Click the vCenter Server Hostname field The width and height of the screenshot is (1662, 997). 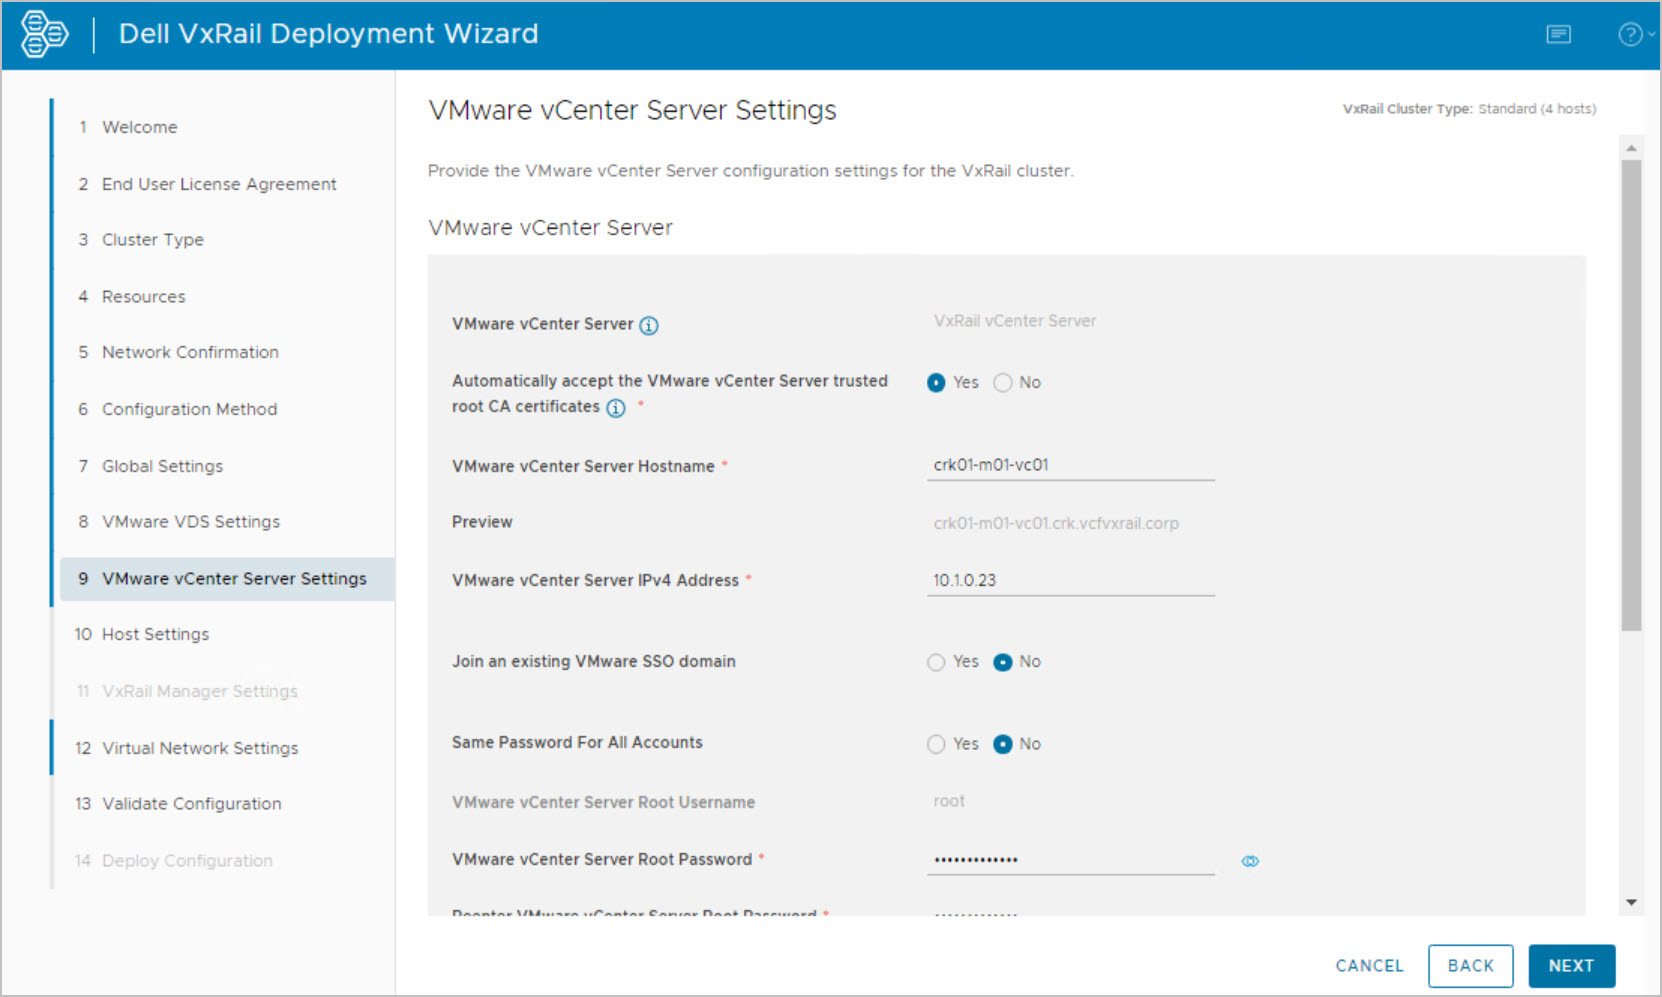(x=1070, y=465)
